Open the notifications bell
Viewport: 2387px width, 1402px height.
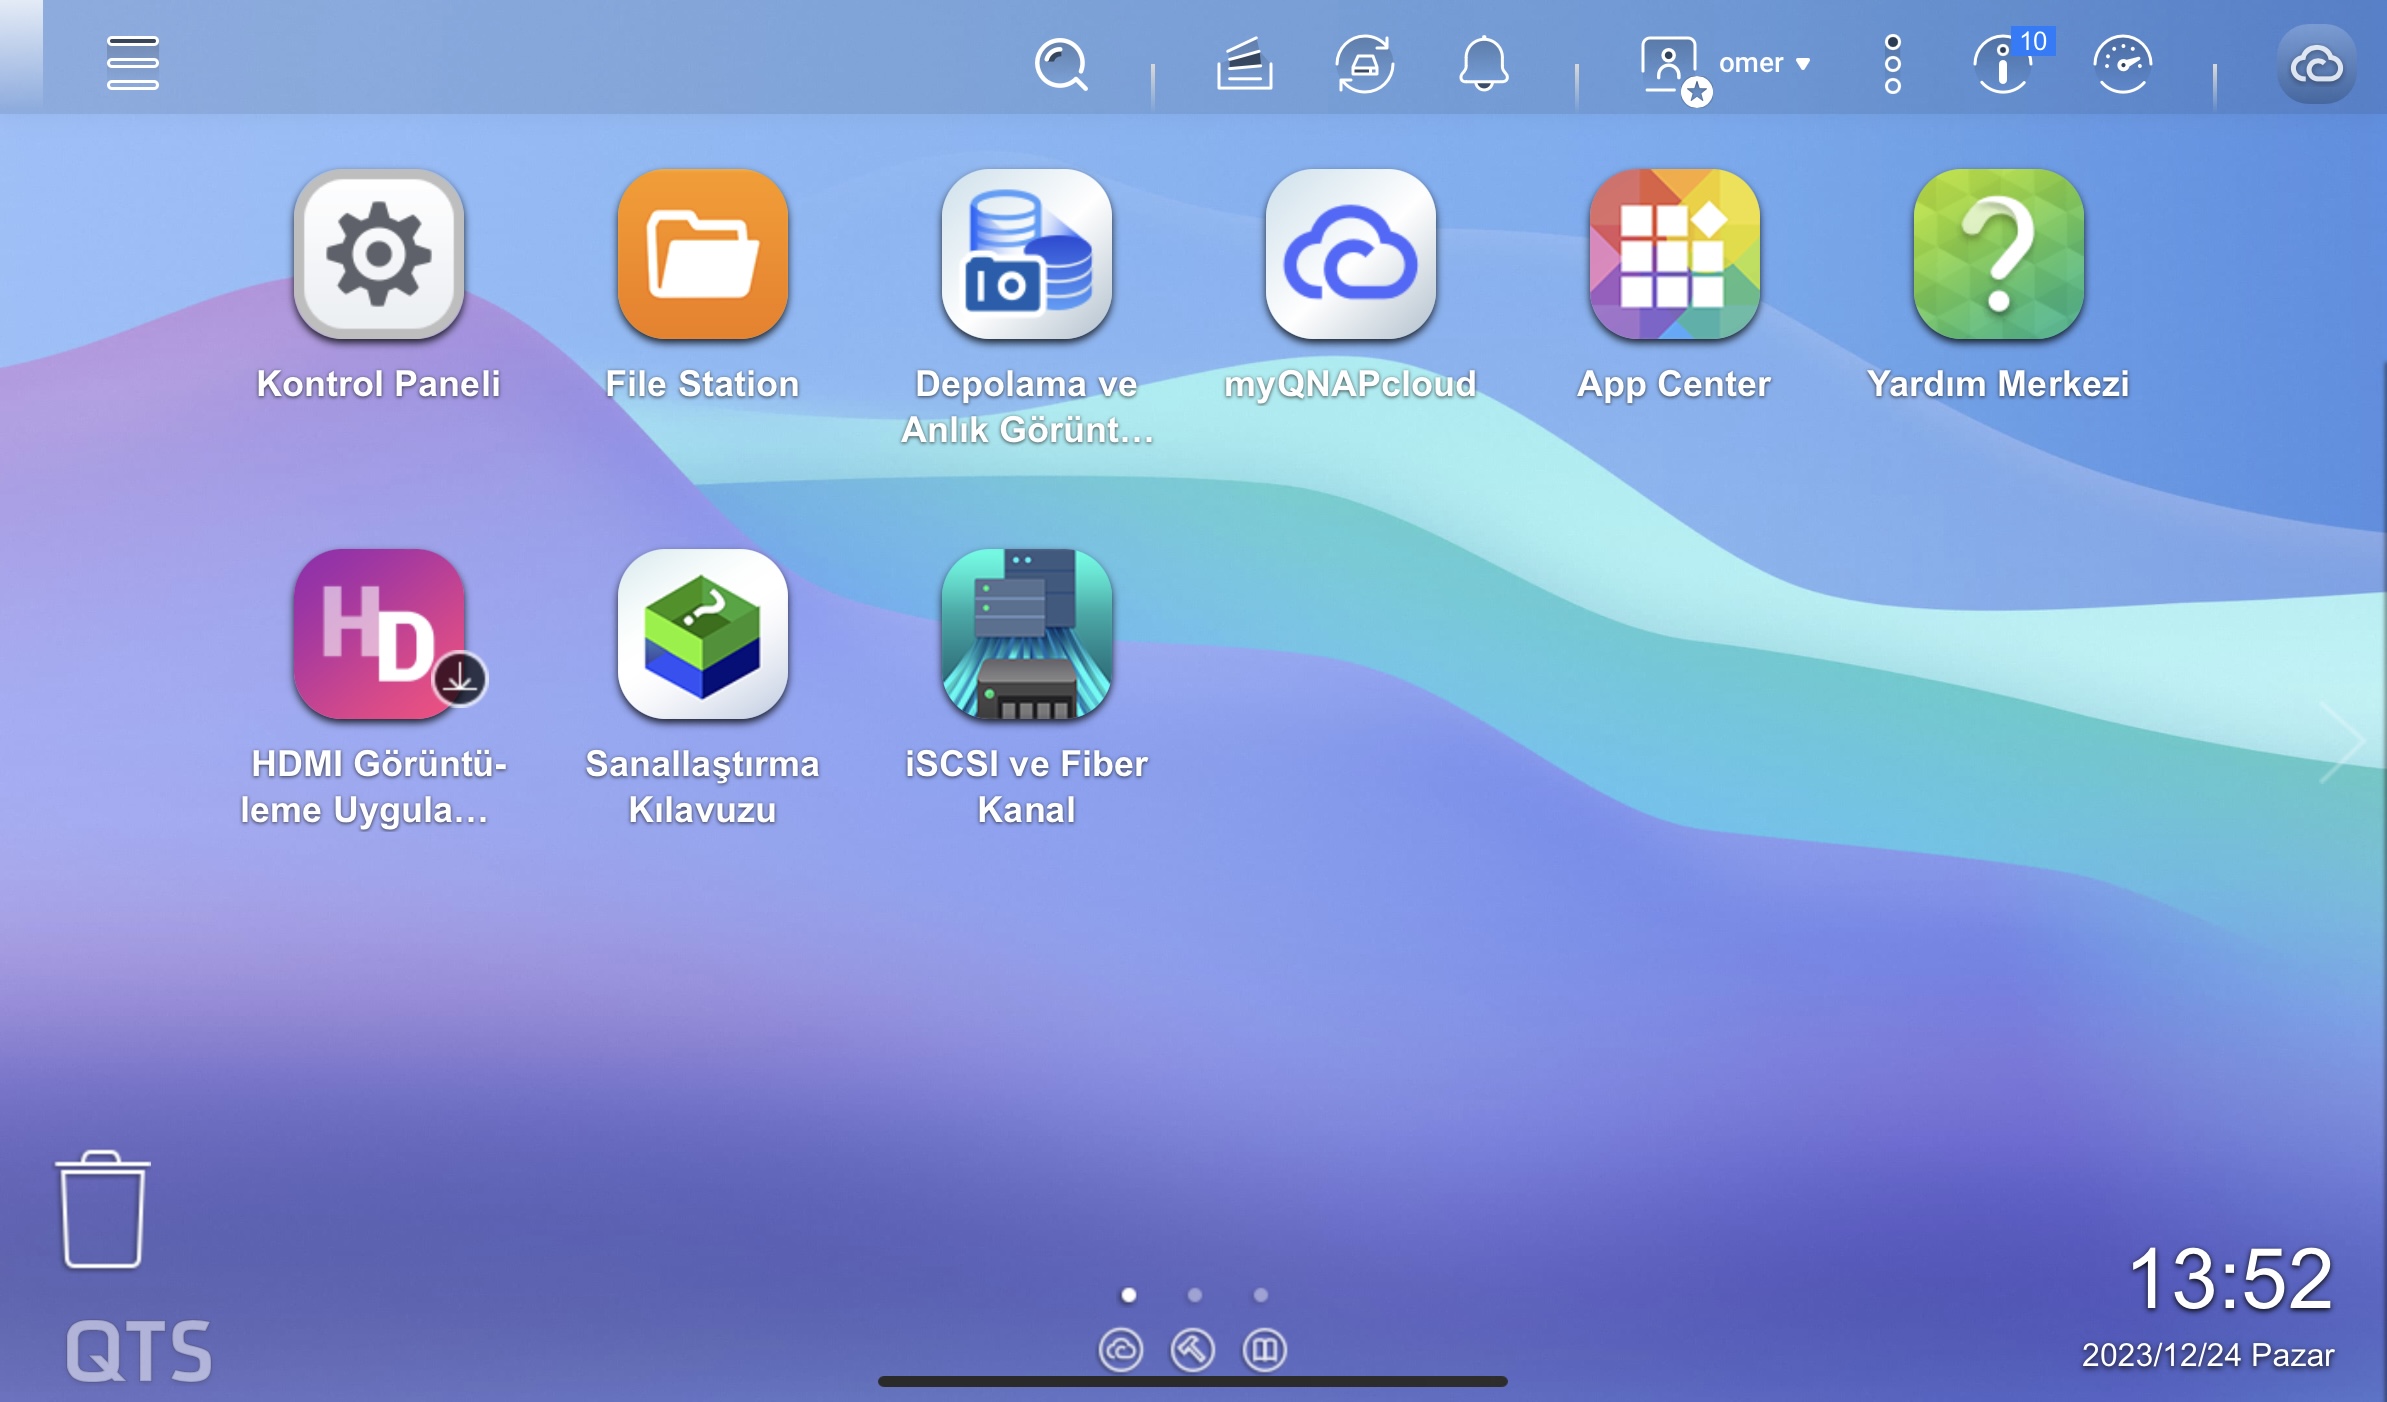pyautogui.click(x=1484, y=64)
